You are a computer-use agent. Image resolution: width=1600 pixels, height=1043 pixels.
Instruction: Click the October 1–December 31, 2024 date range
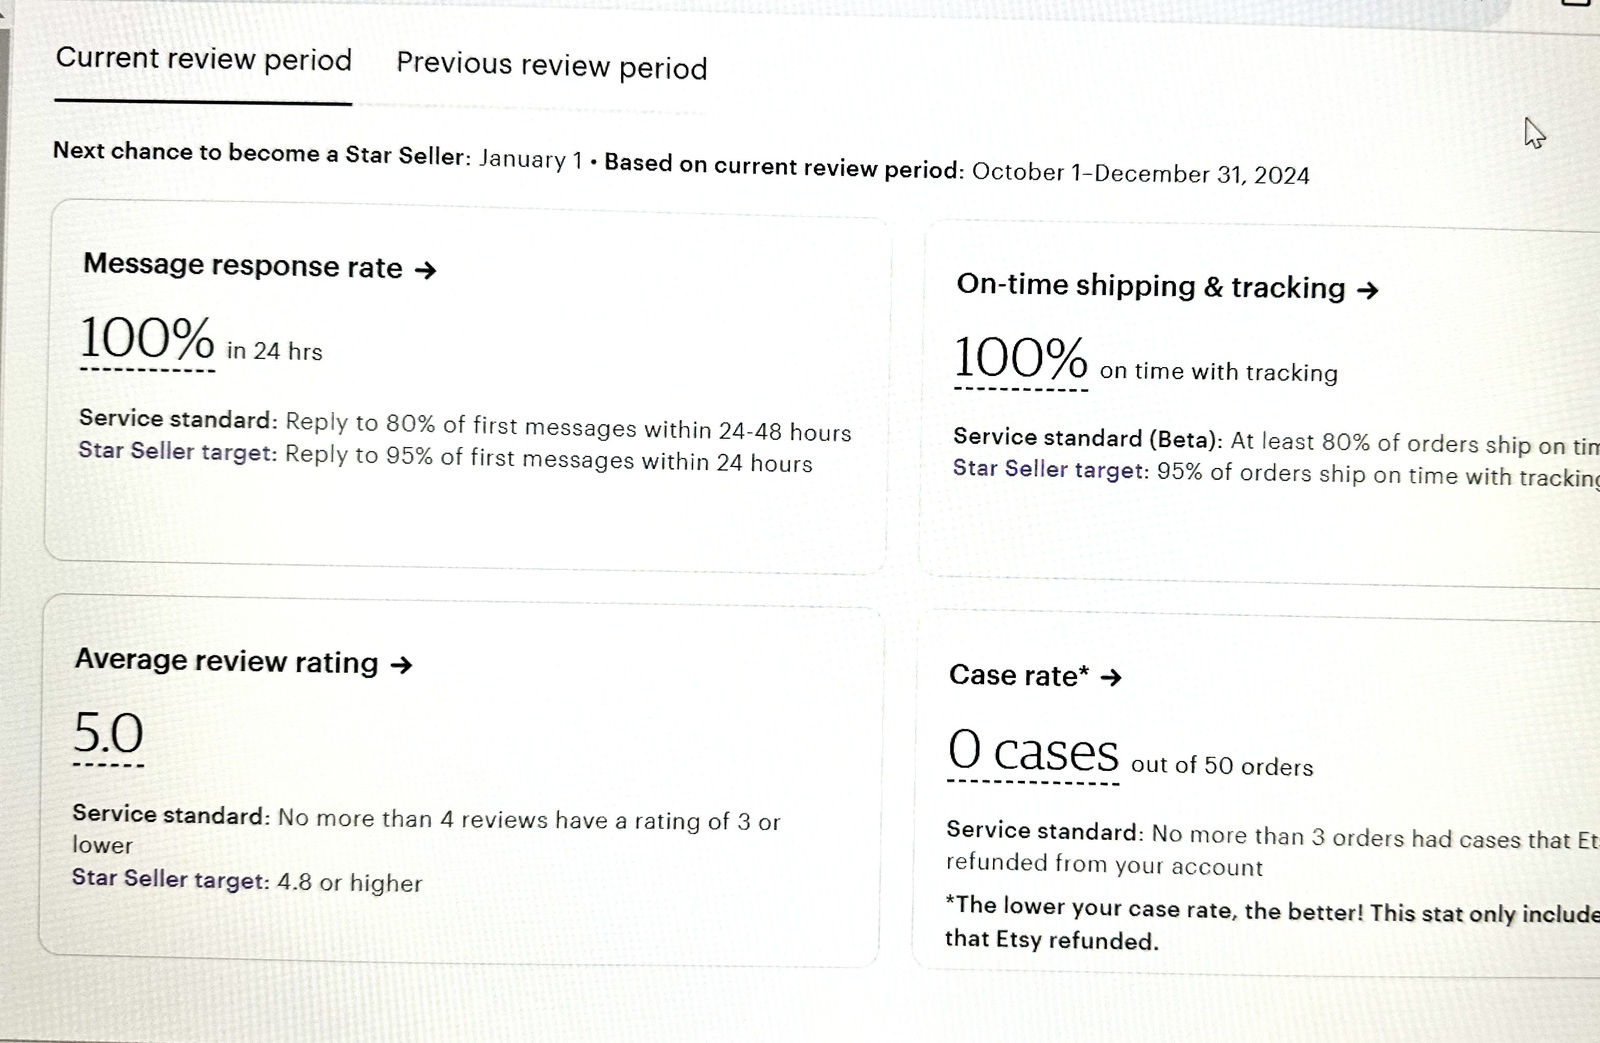[x=1141, y=174]
